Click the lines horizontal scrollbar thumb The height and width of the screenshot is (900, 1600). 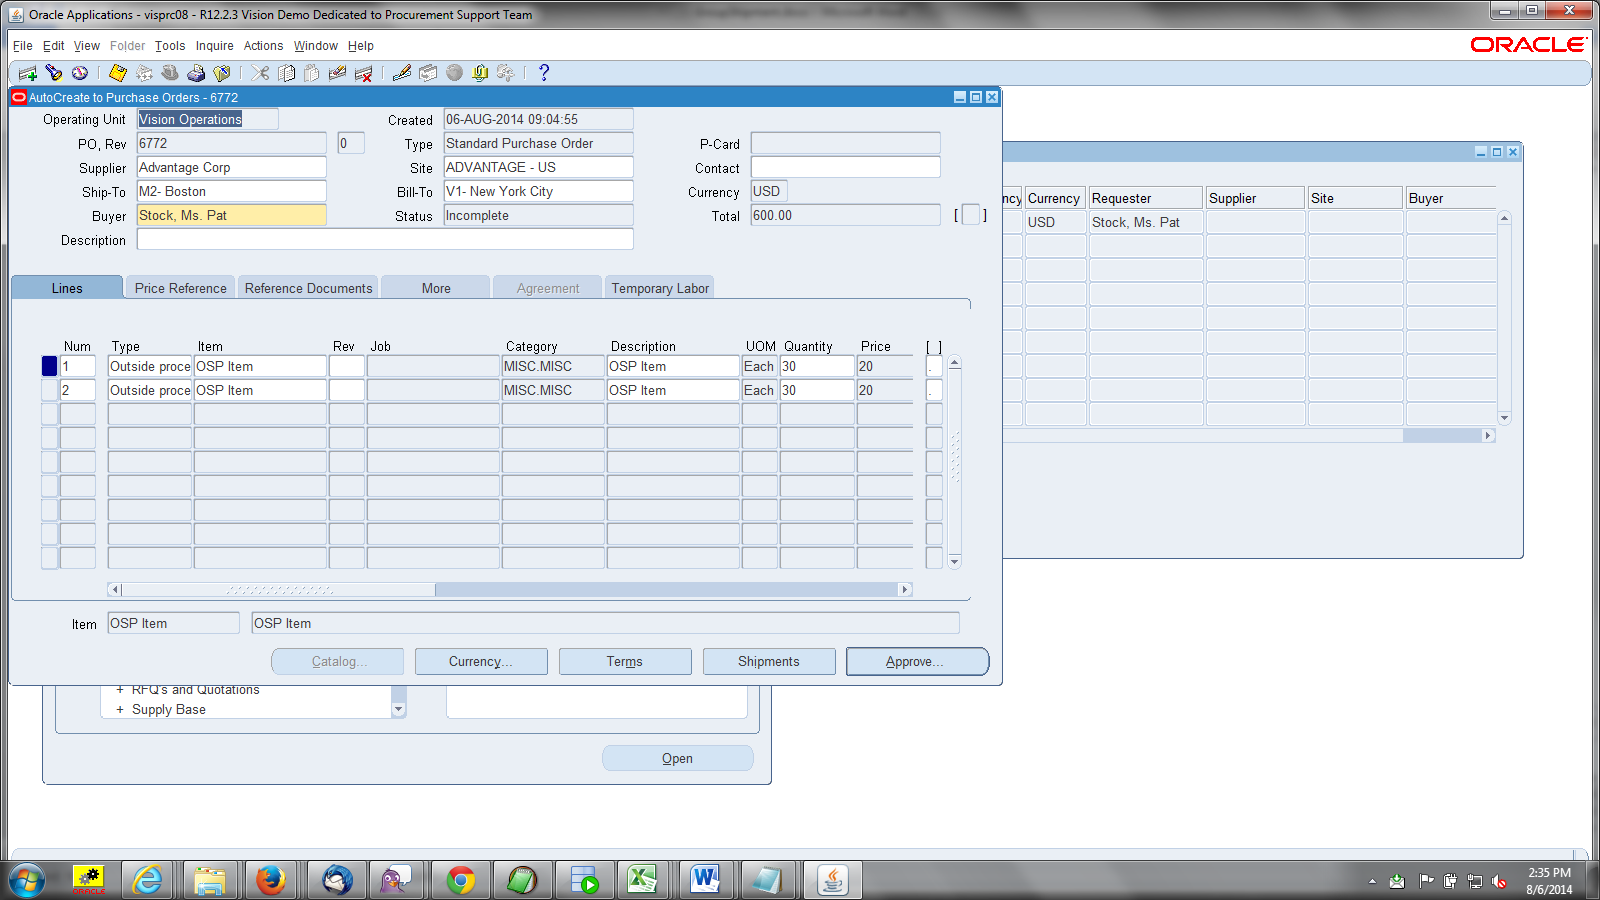point(279,590)
